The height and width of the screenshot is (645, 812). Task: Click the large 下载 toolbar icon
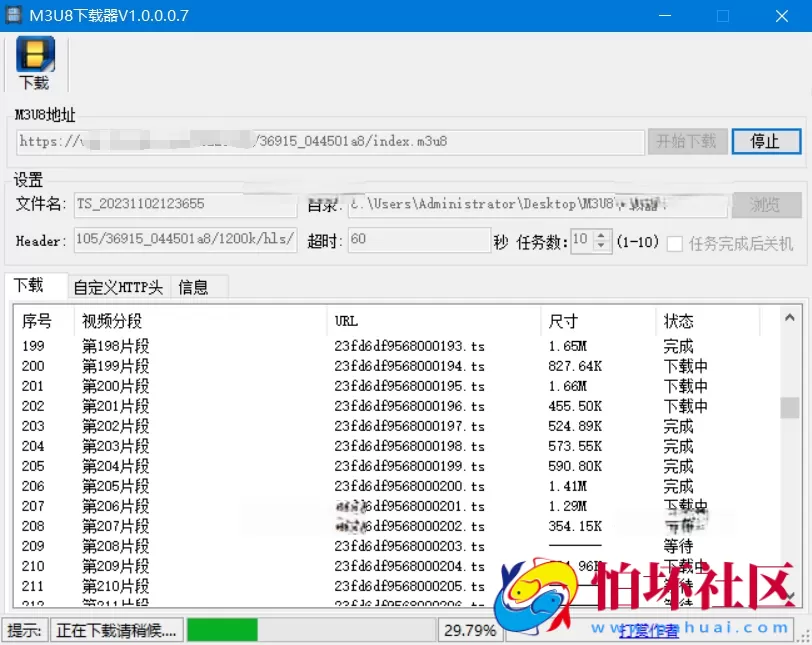point(33,62)
